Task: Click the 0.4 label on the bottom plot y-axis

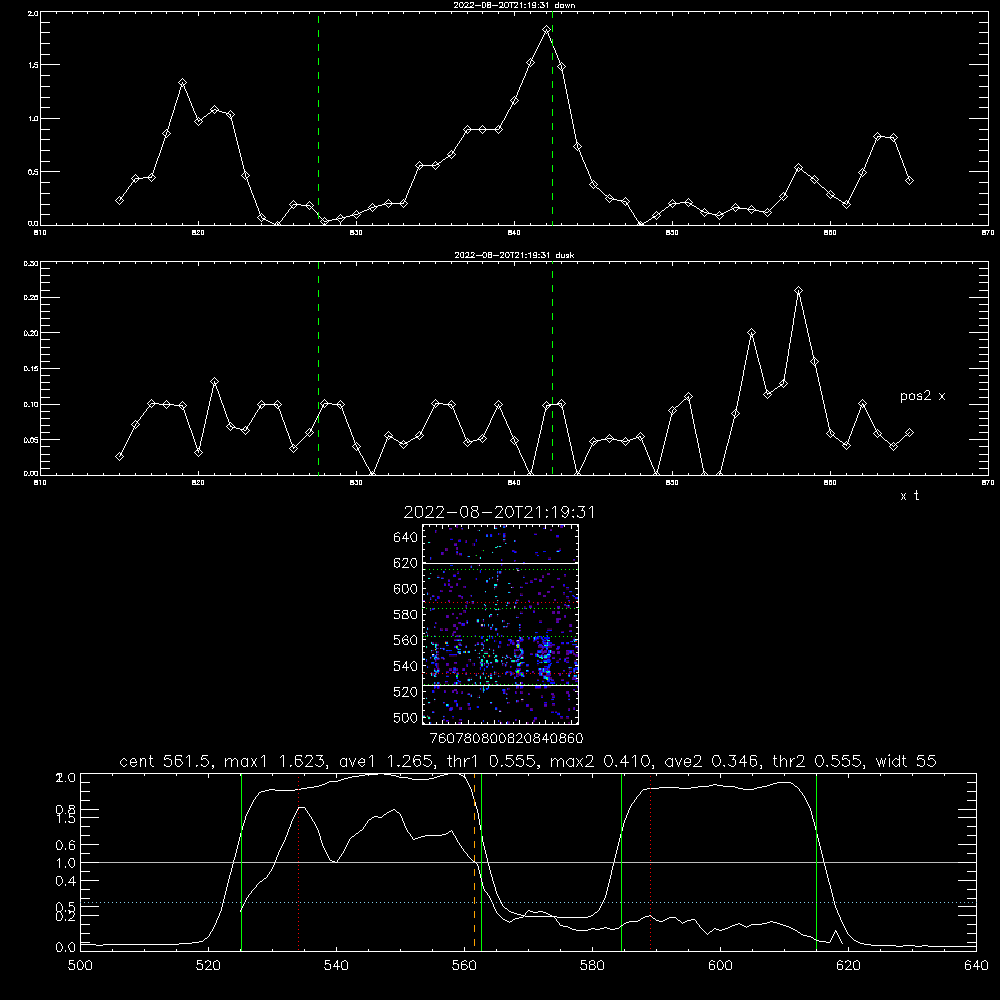Action: click(66, 881)
